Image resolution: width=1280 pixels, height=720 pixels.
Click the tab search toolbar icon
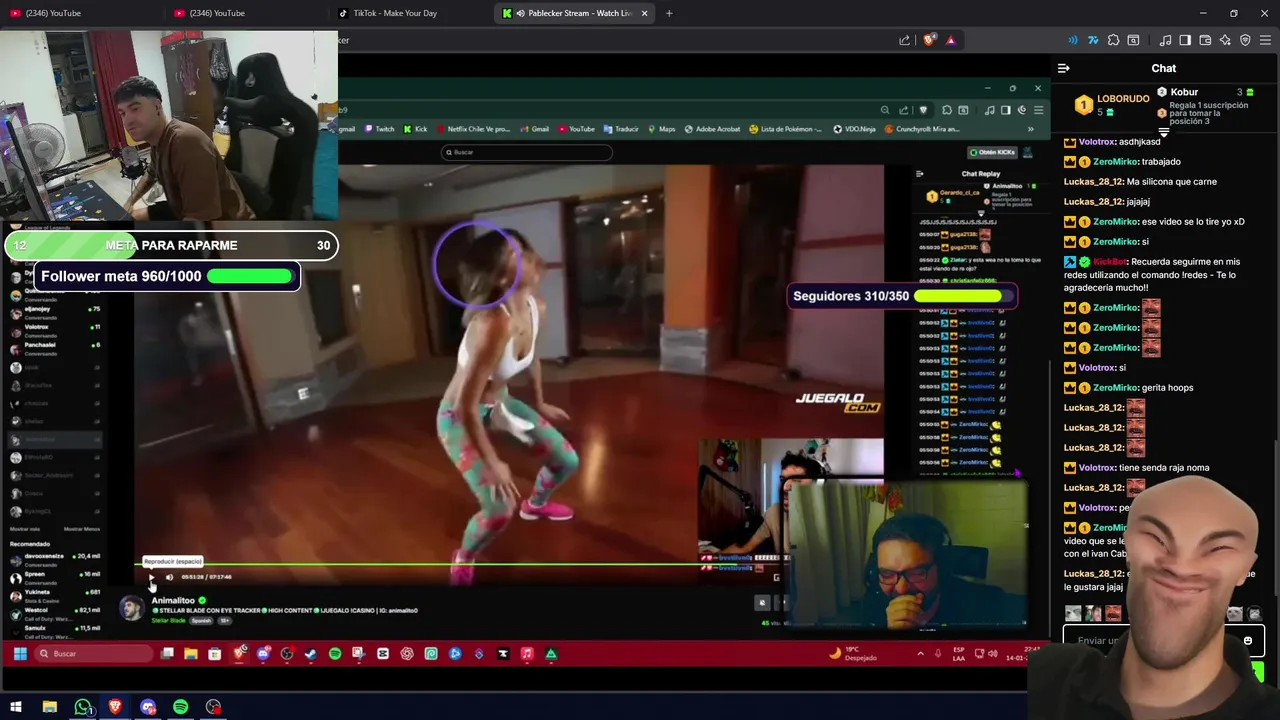tap(1133, 40)
